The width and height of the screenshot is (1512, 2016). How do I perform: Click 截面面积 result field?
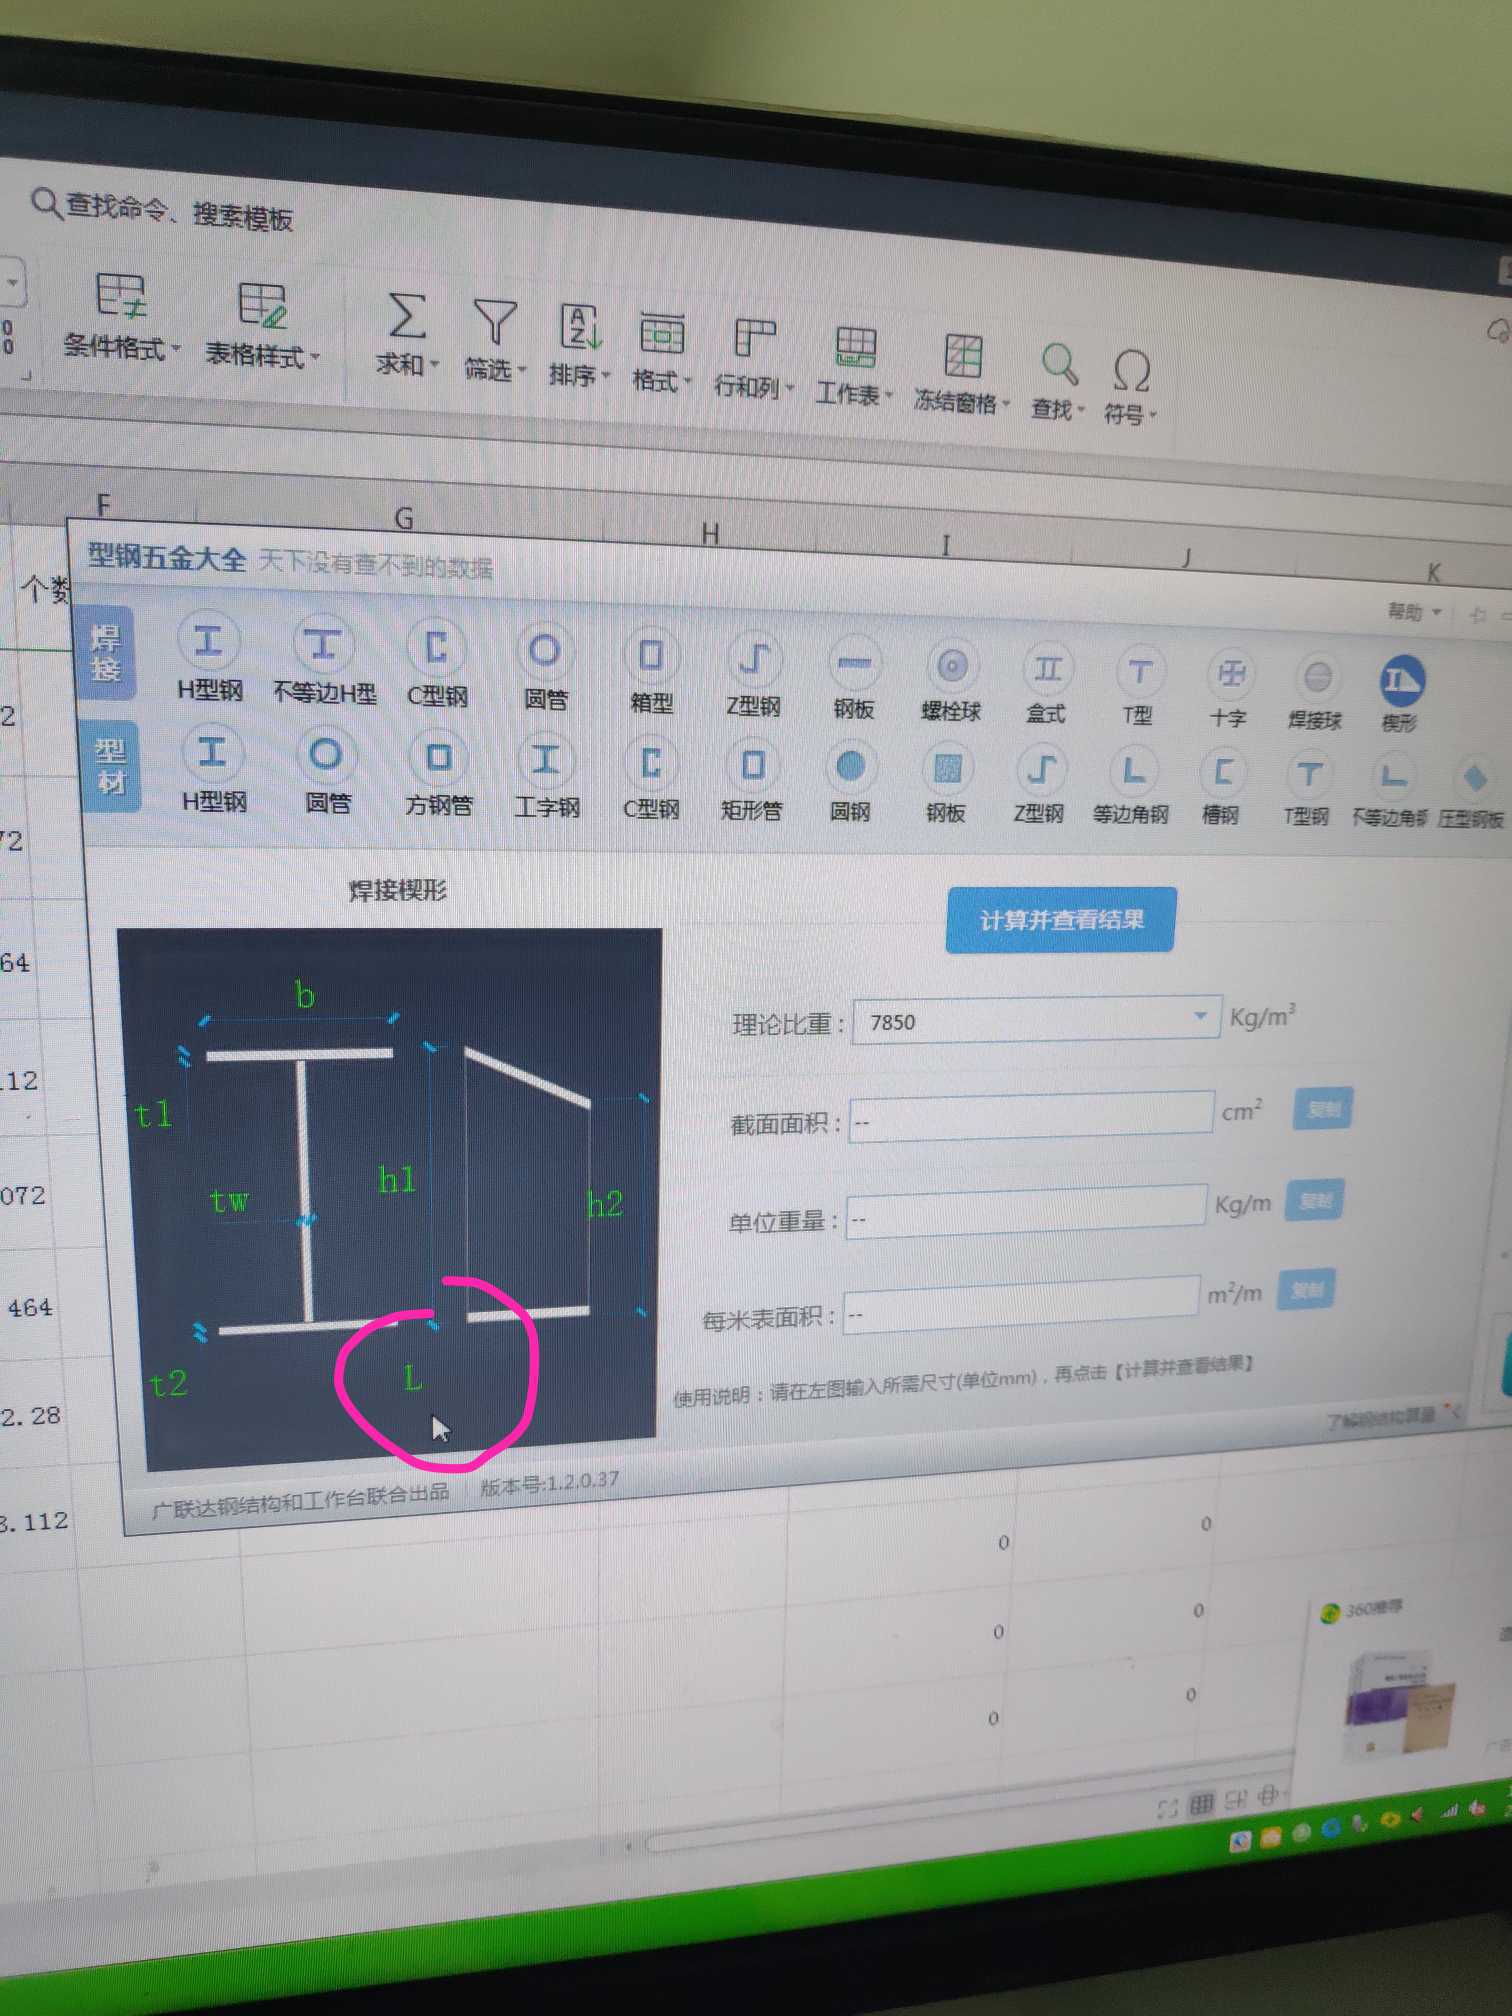[x=1031, y=1117]
